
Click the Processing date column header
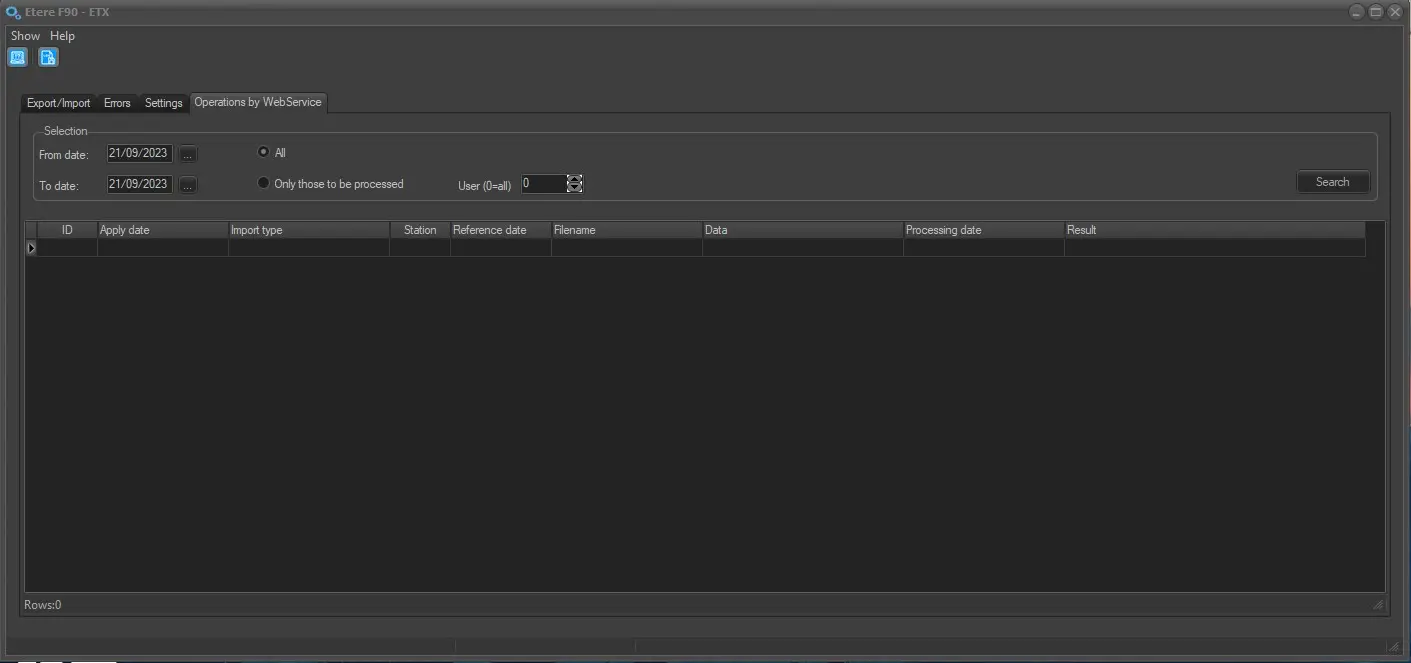point(982,230)
